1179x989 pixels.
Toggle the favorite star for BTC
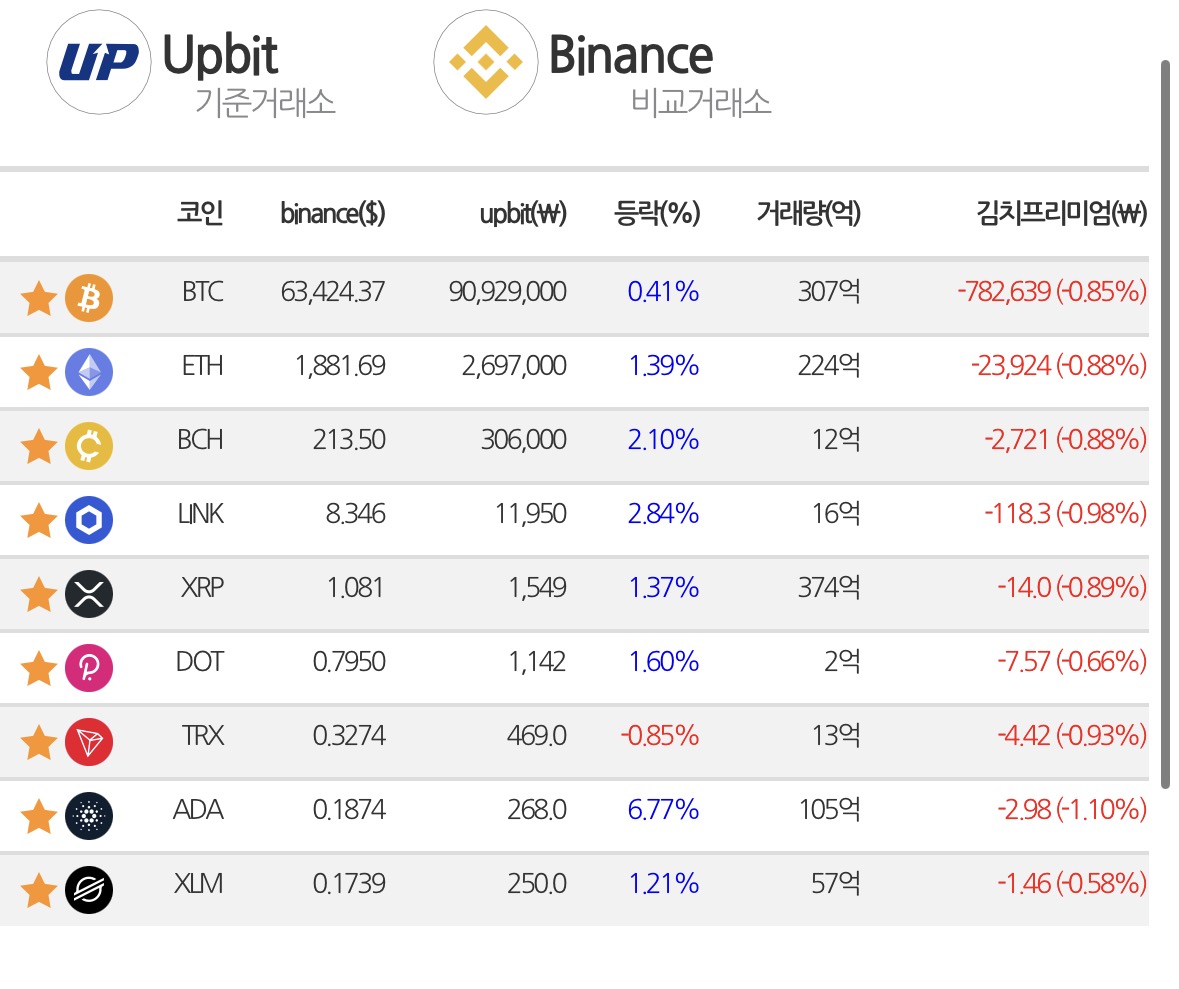(38, 299)
